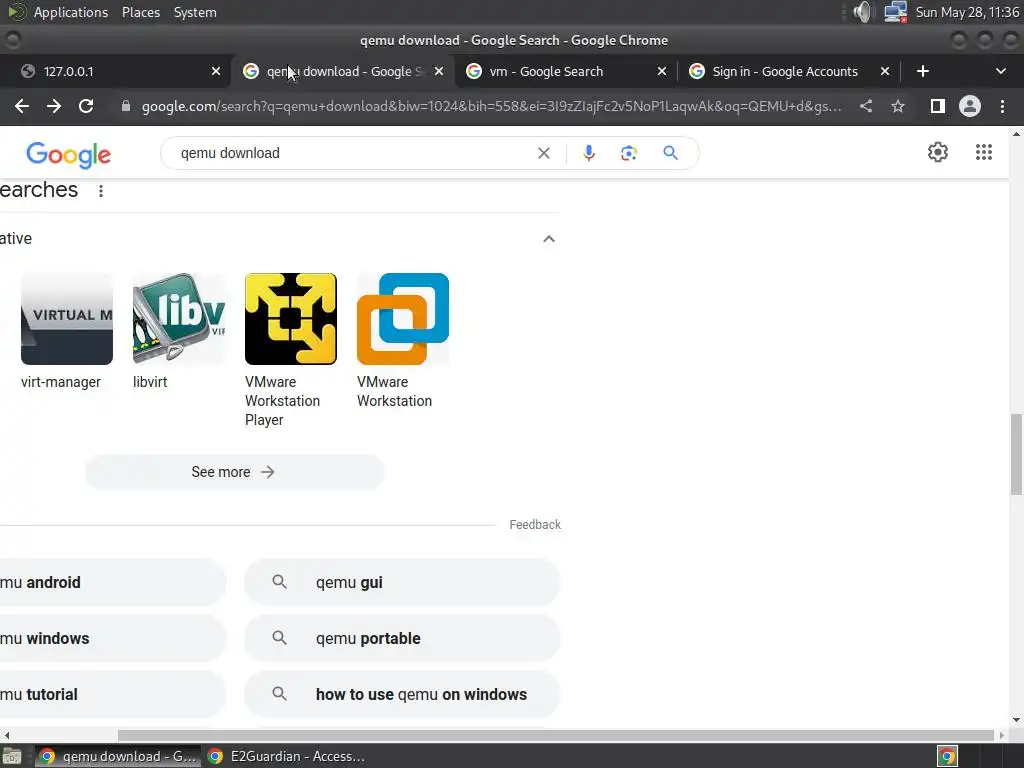The width and height of the screenshot is (1024, 768).
Task: Open the blue-orange VMware Workstation thumbnail
Action: click(x=403, y=319)
